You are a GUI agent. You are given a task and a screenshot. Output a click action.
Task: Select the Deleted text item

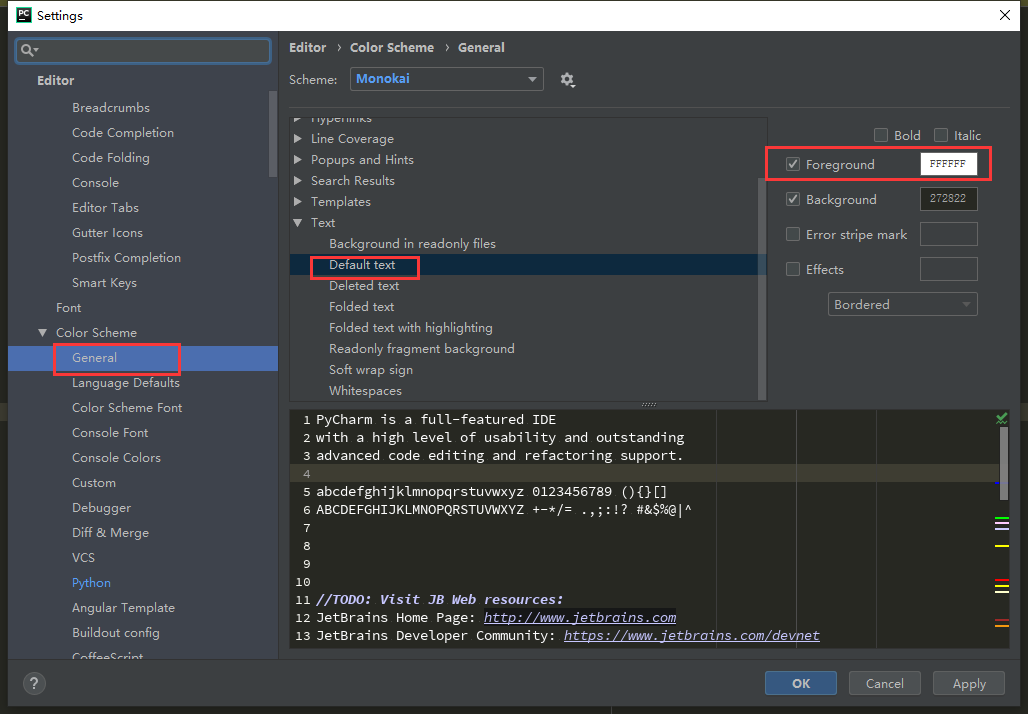364,285
